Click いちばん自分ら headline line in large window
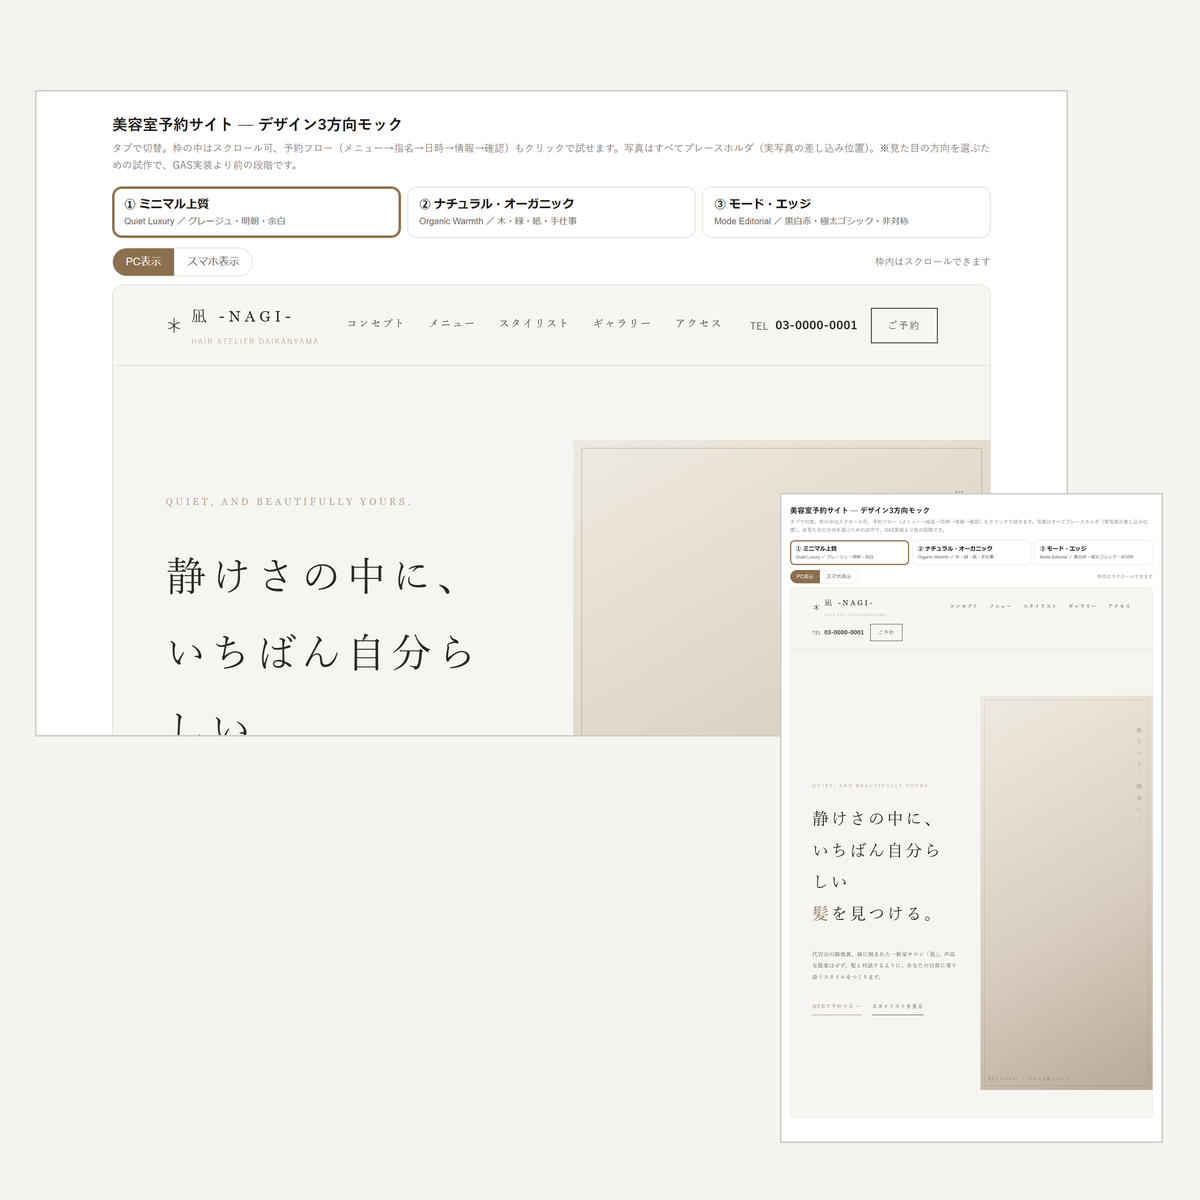Viewport: 1200px width, 1200px height. [x=321, y=653]
